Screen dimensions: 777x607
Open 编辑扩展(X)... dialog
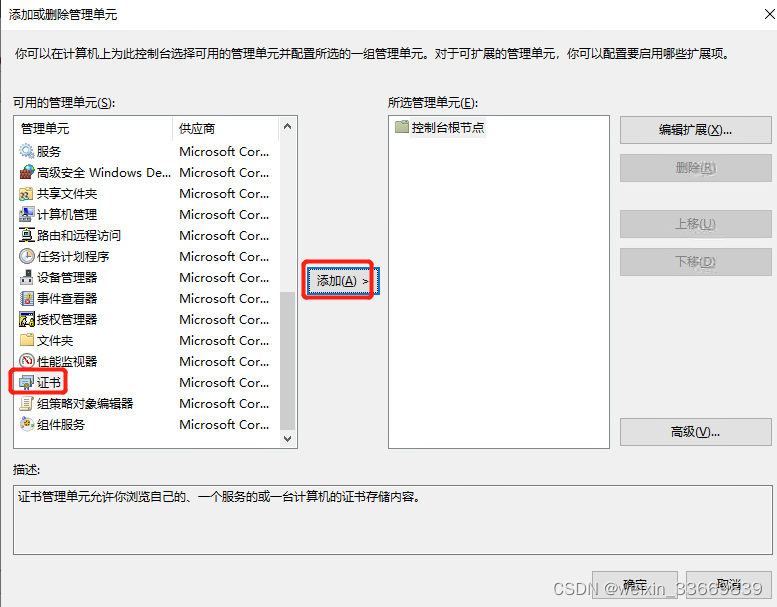pyautogui.click(x=695, y=130)
